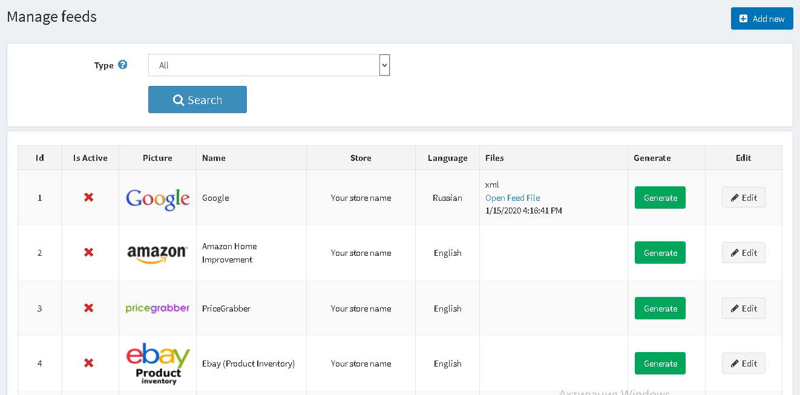Click the blue Search button
This screenshot has width=800, height=395.
pos(197,100)
